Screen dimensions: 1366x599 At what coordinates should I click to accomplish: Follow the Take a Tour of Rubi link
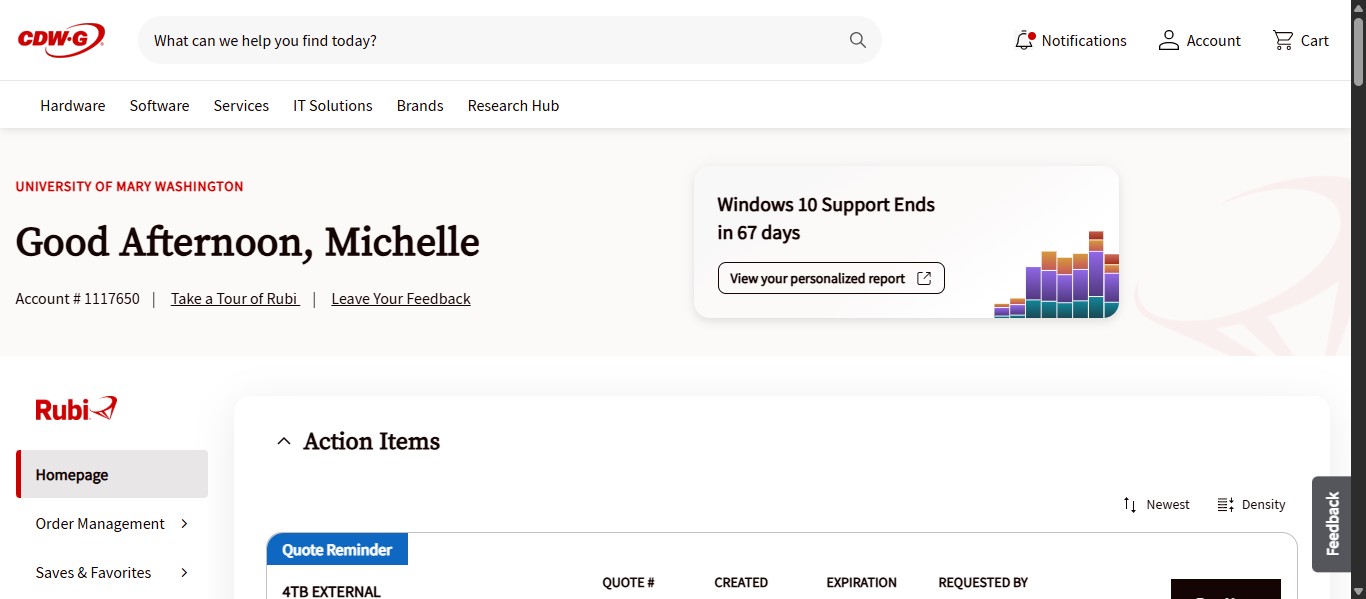(x=235, y=299)
